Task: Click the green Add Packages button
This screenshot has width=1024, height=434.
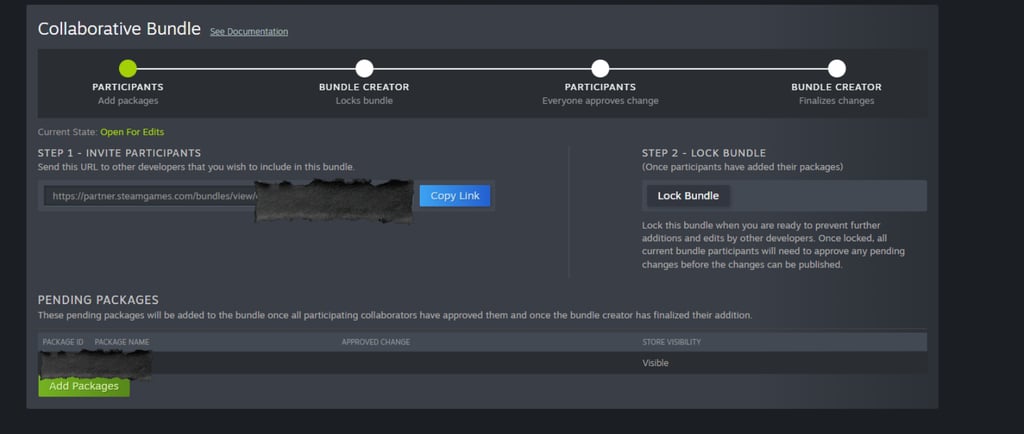Action: tap(84, 386)
